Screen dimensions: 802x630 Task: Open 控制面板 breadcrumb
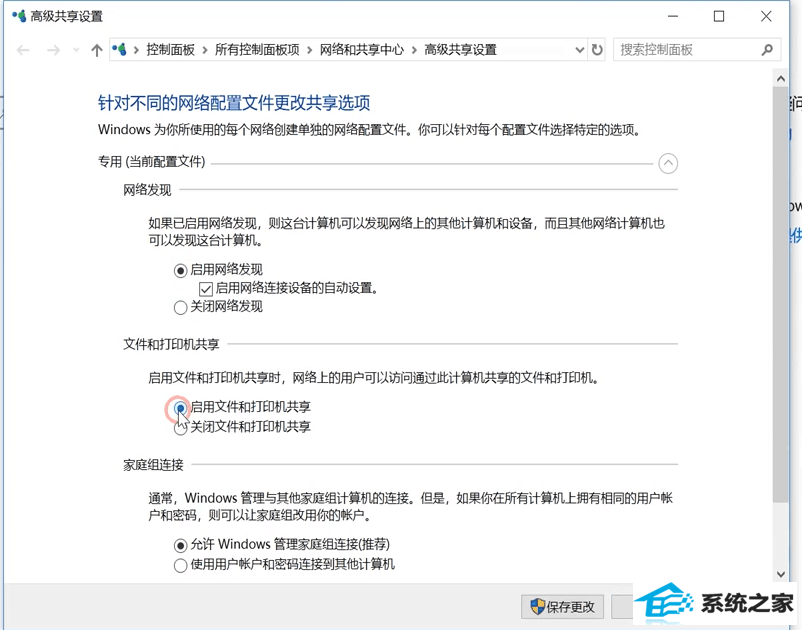pyautogui.click(x=170, y=50)
